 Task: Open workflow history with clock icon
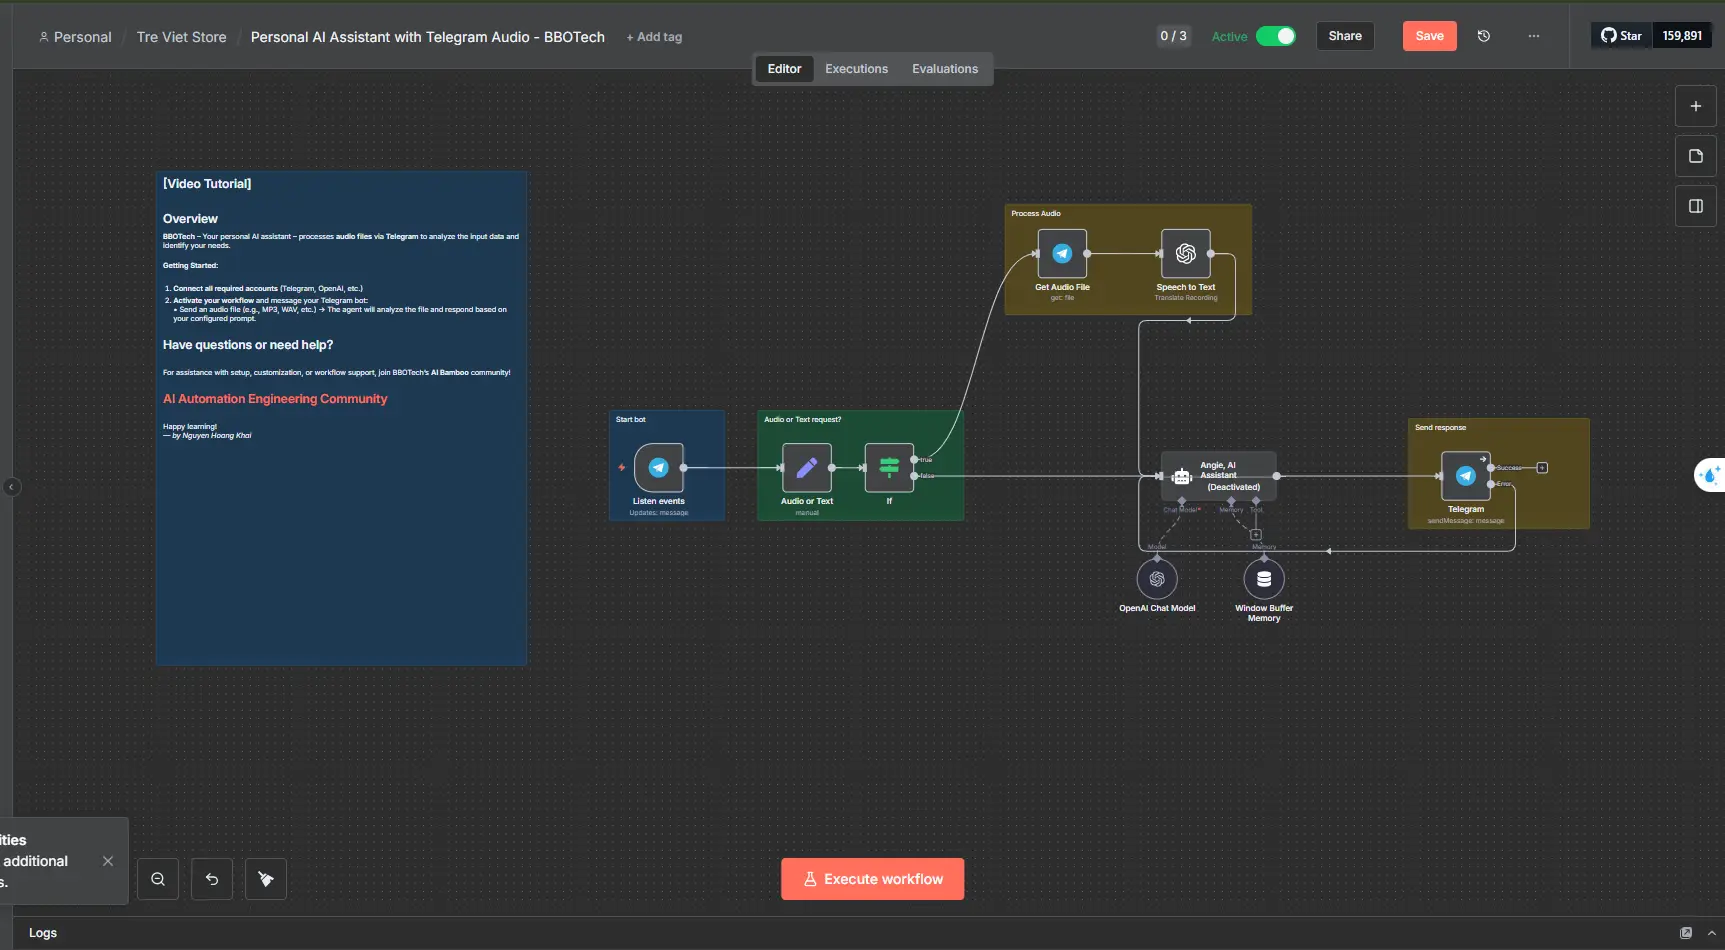point(1484,36)
